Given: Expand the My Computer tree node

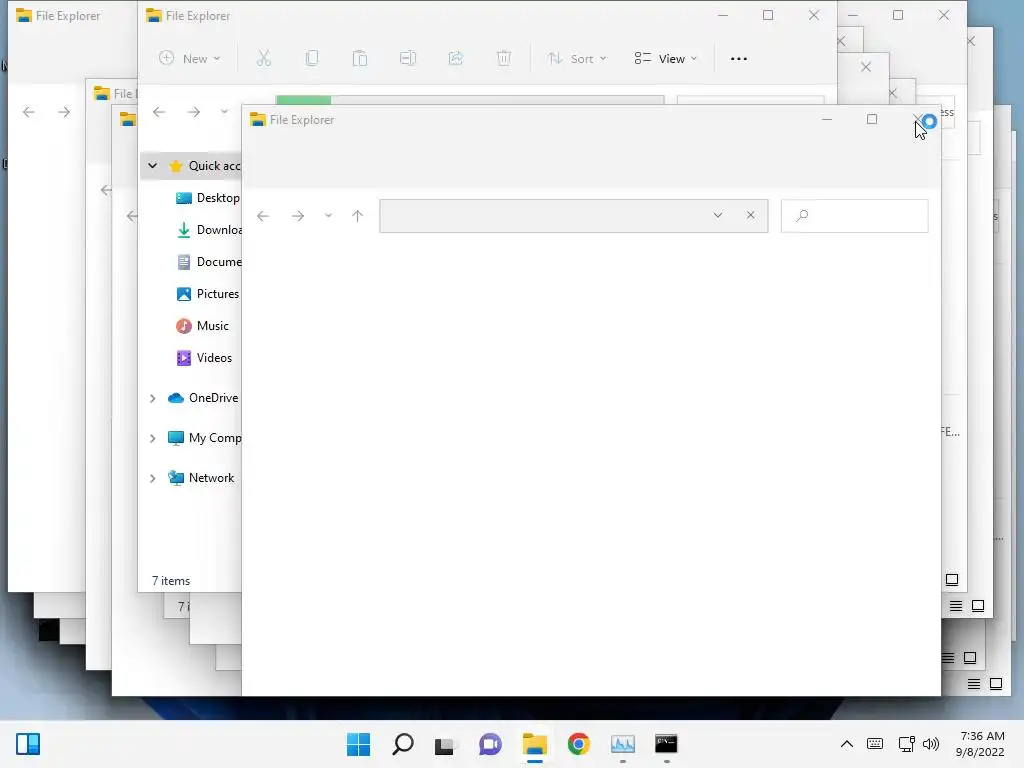Looking at the screenshot, I should (152, 438).
